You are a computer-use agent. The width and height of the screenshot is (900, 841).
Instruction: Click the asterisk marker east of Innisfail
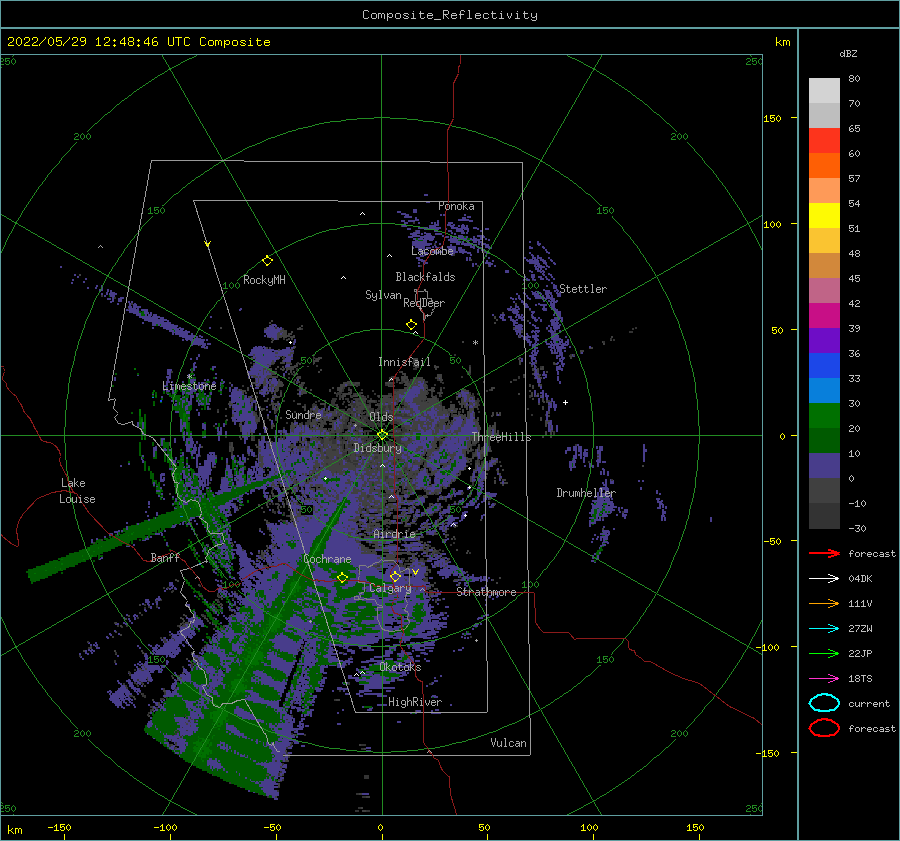(475, 343)
